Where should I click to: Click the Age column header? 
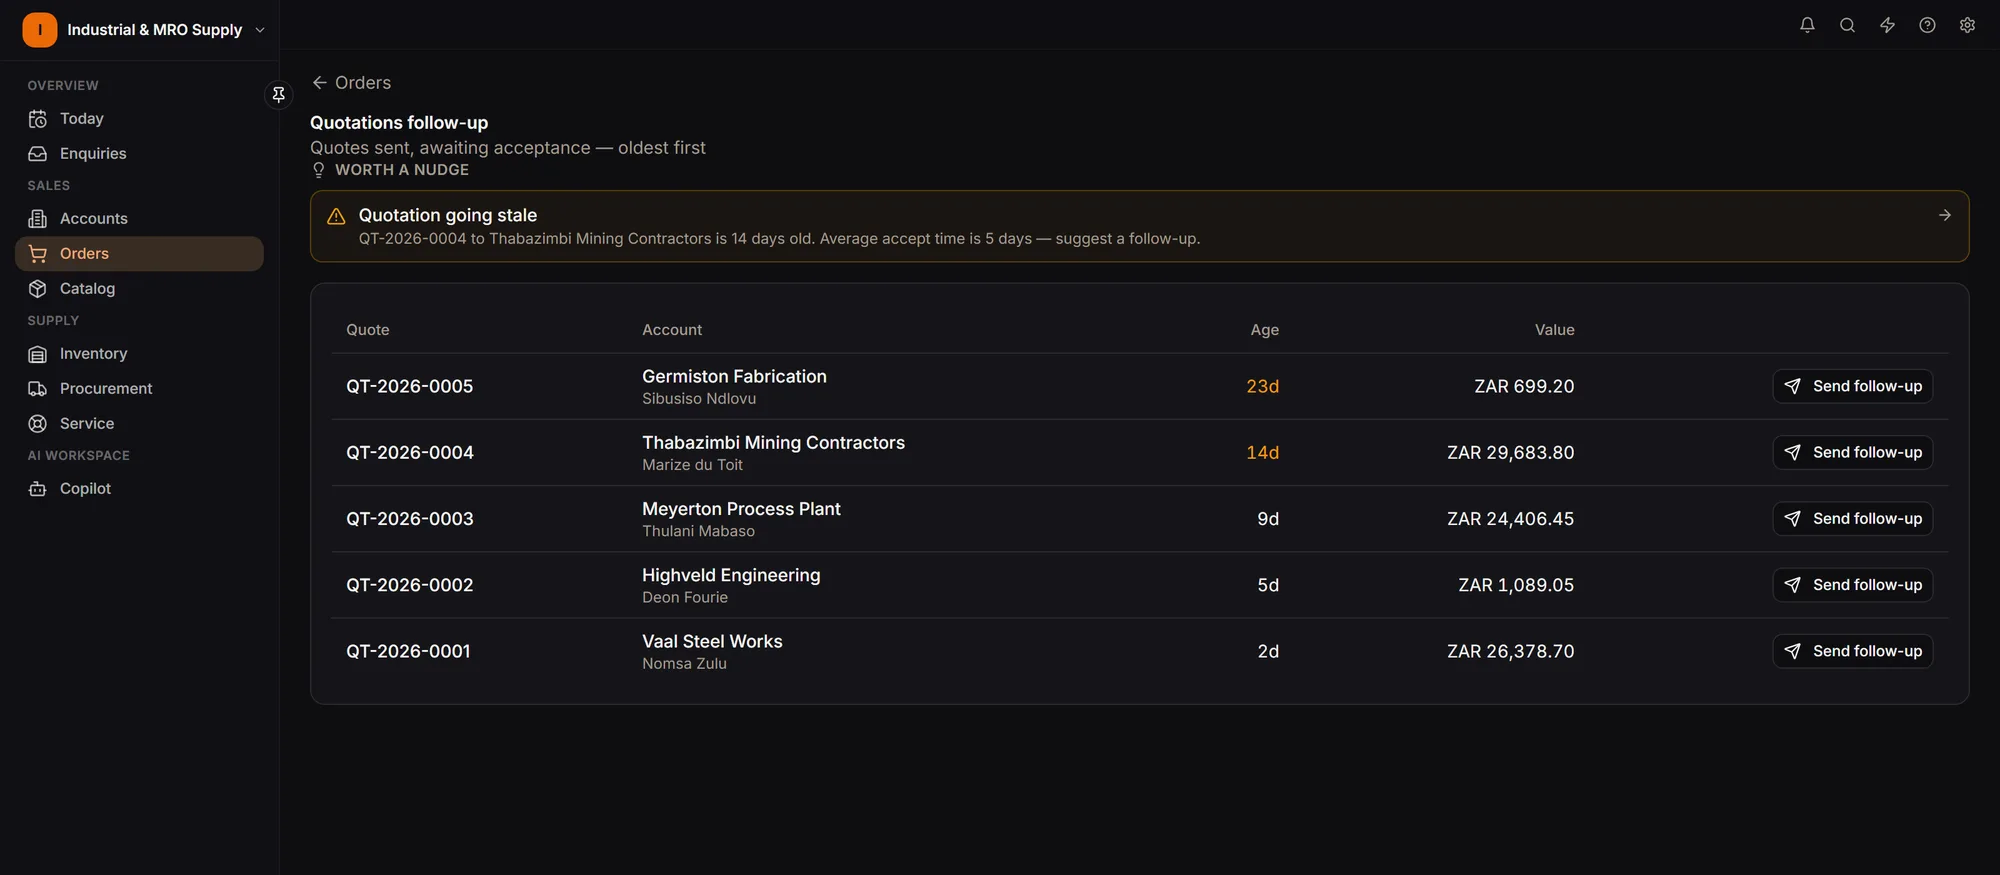(x=1264, y=330)
